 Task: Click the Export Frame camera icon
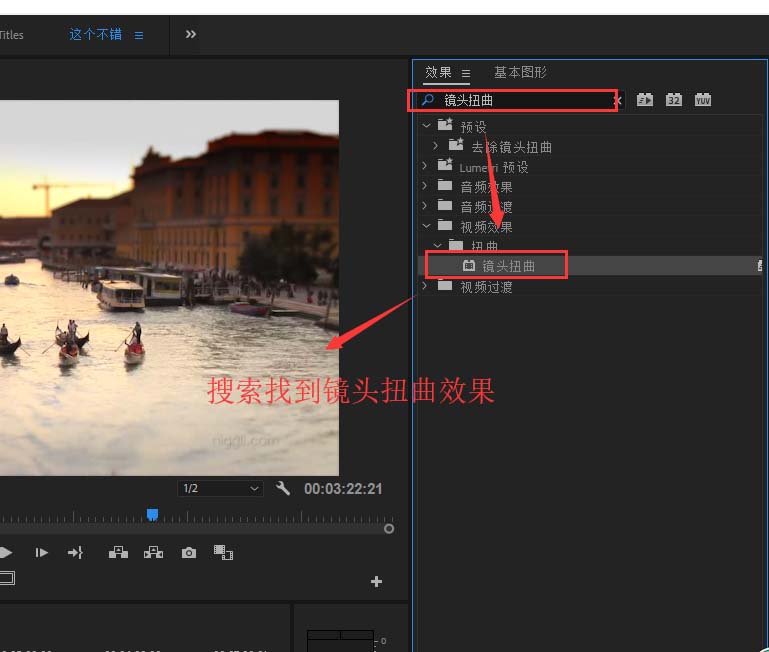click(189, 552)
